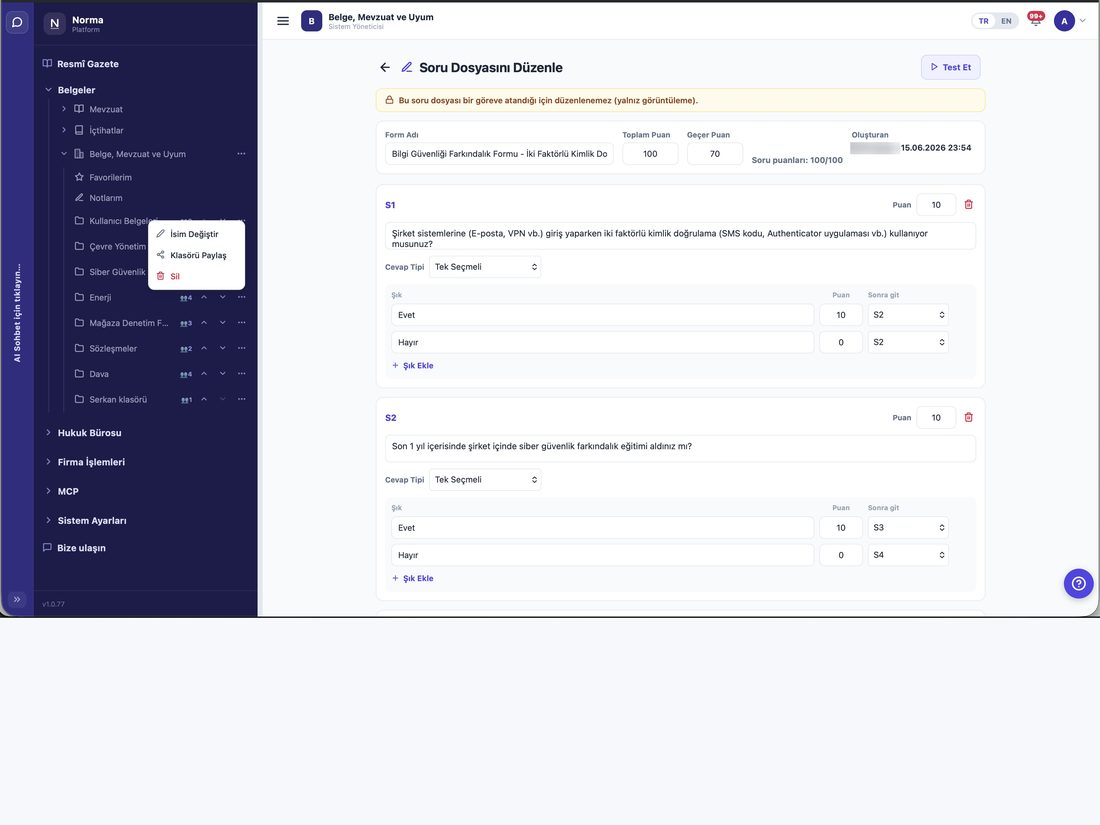Open more options for Mağaza Denetim folder
1100x825 pixels.
point(241,323)
